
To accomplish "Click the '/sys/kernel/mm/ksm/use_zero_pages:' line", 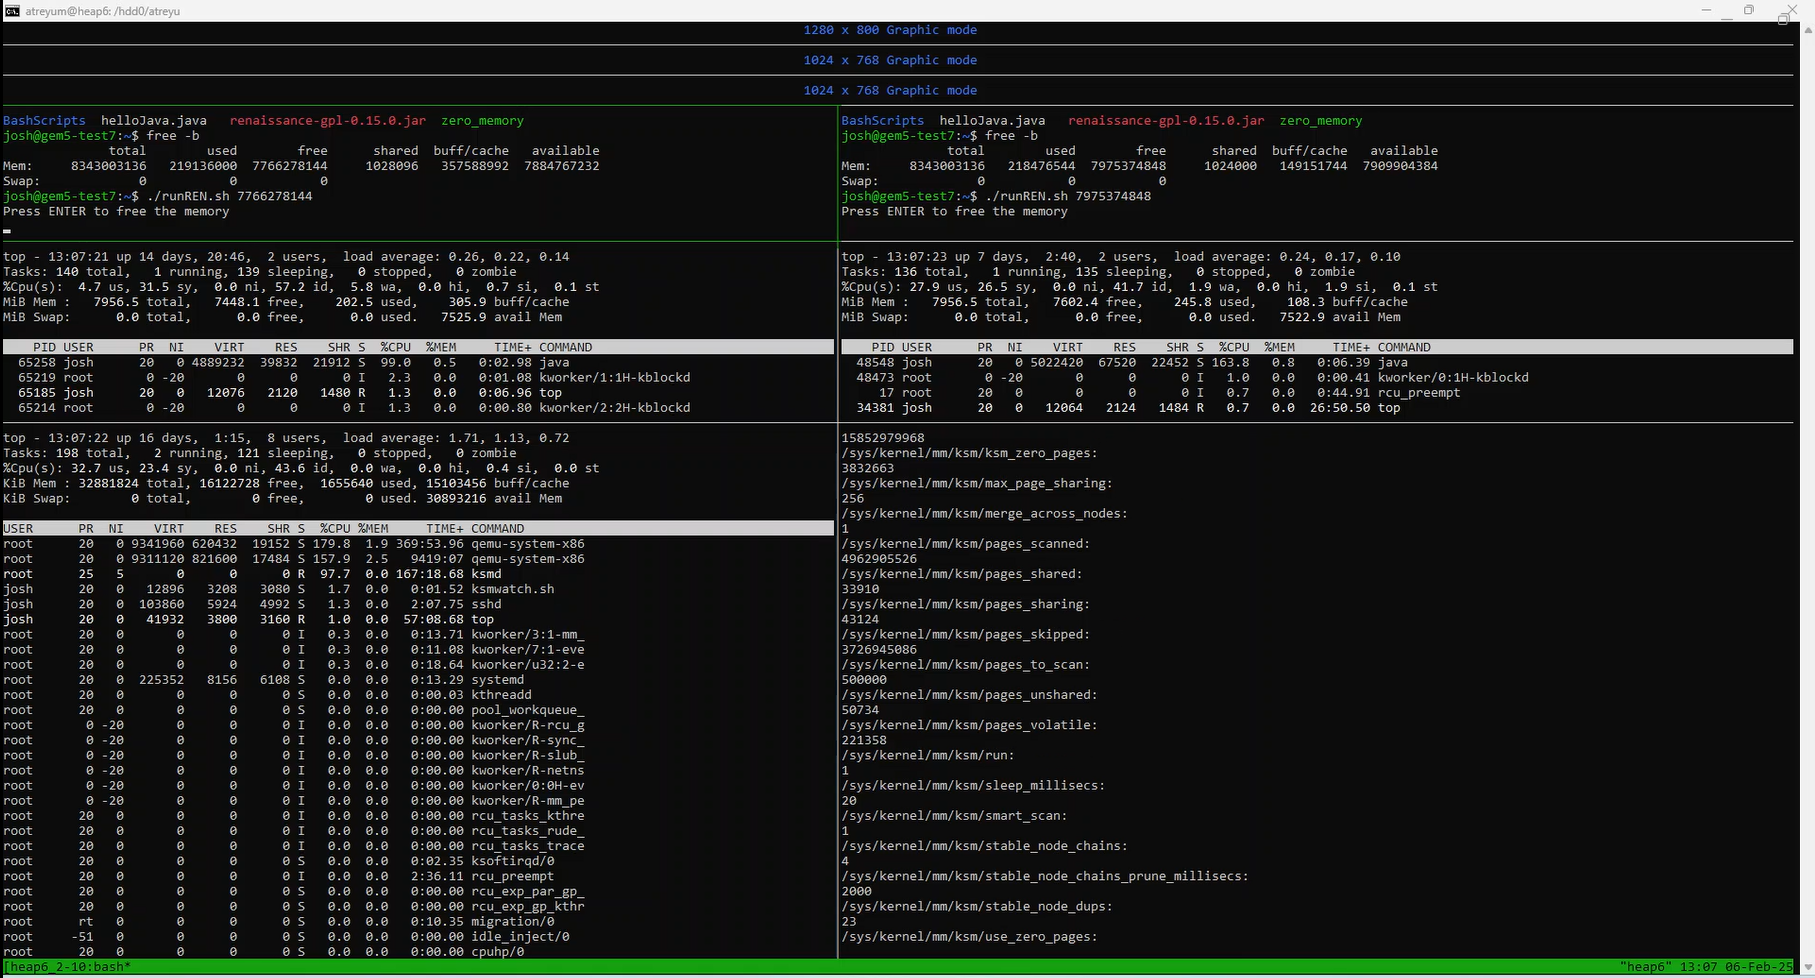I will click(x=969, y=936).
